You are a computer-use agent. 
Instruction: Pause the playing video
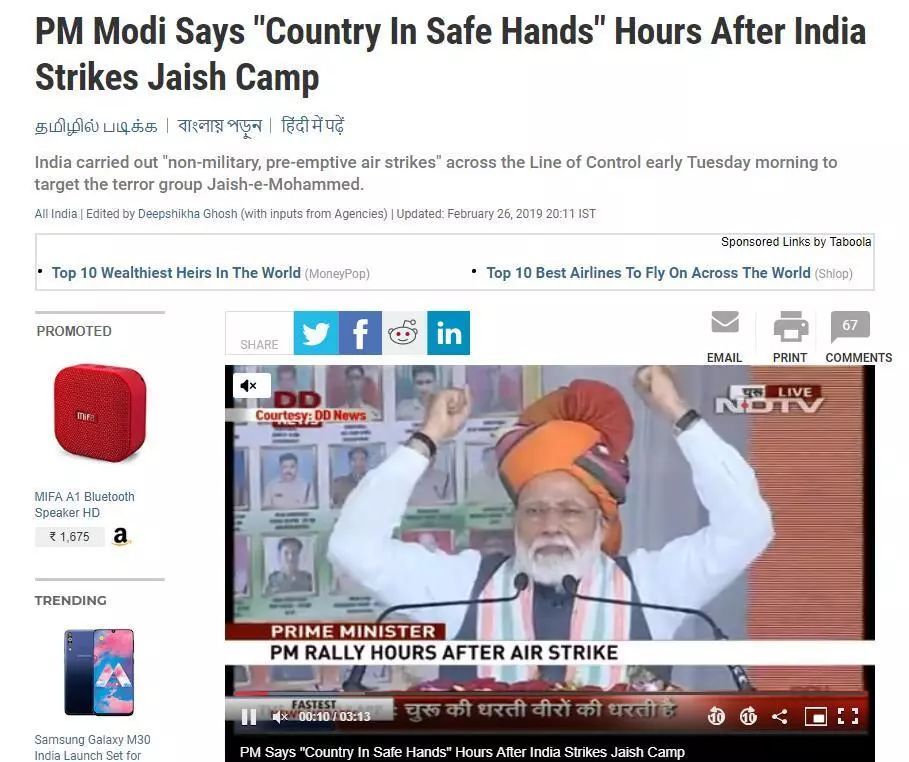pos(249,717)
